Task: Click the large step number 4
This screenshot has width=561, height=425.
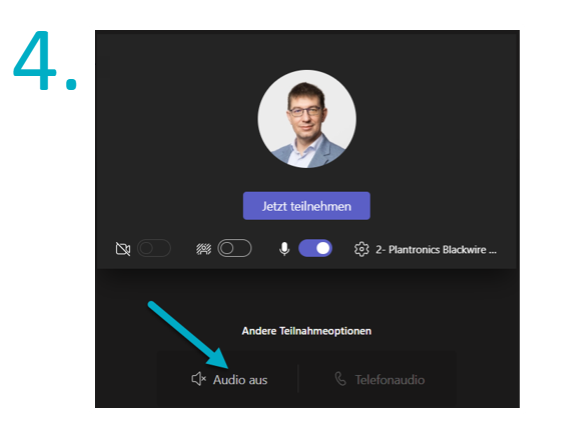Action: coord(45,60)
